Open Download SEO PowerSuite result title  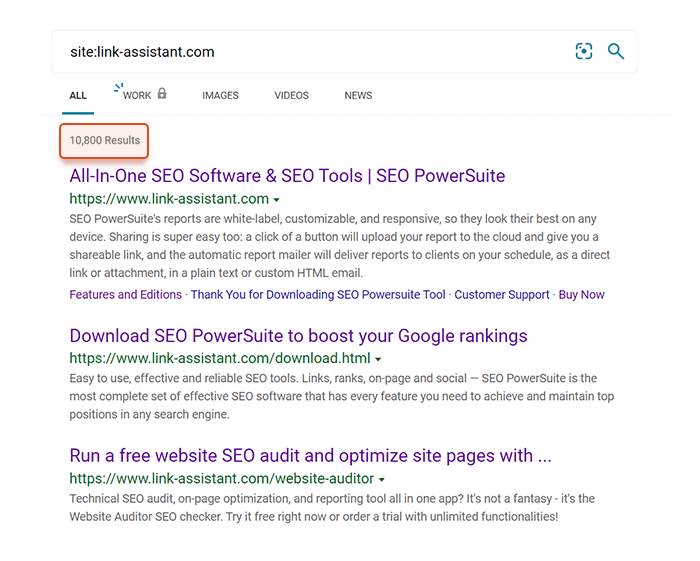point(298,336)
